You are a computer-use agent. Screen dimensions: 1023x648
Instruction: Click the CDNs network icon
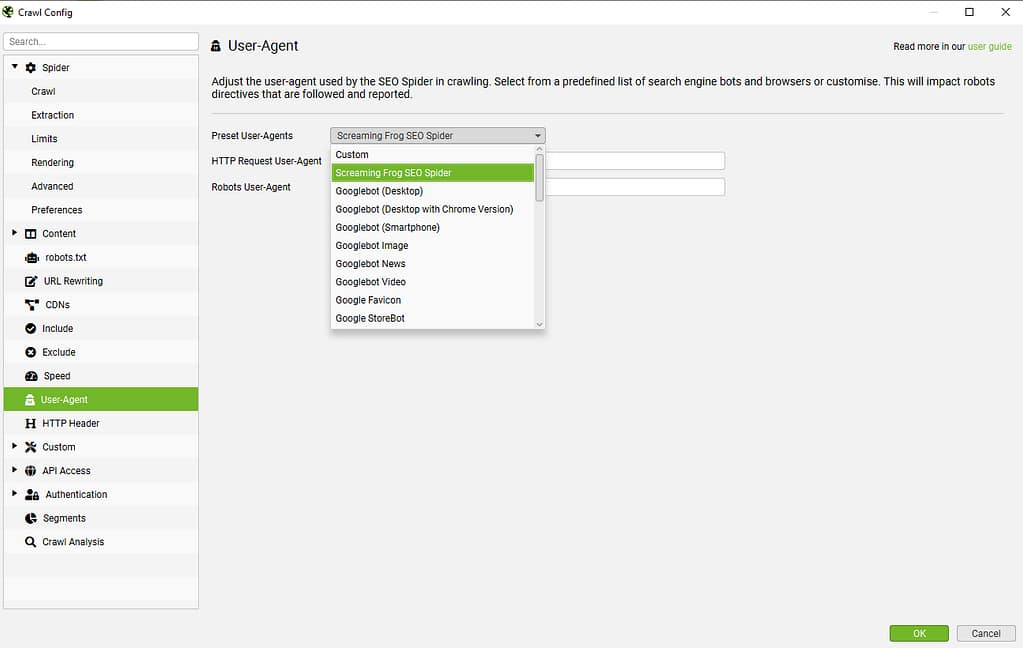coord(32,305)
